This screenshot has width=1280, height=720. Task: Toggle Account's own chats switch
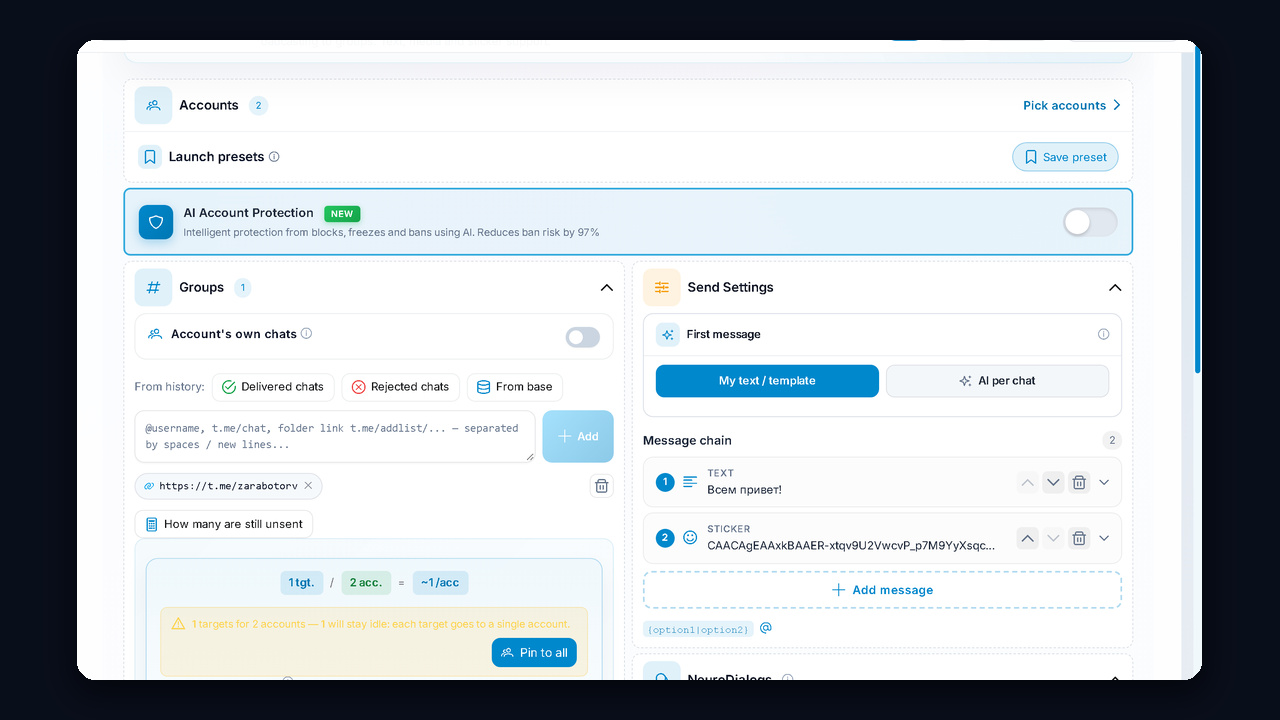[x=583, y=337]
